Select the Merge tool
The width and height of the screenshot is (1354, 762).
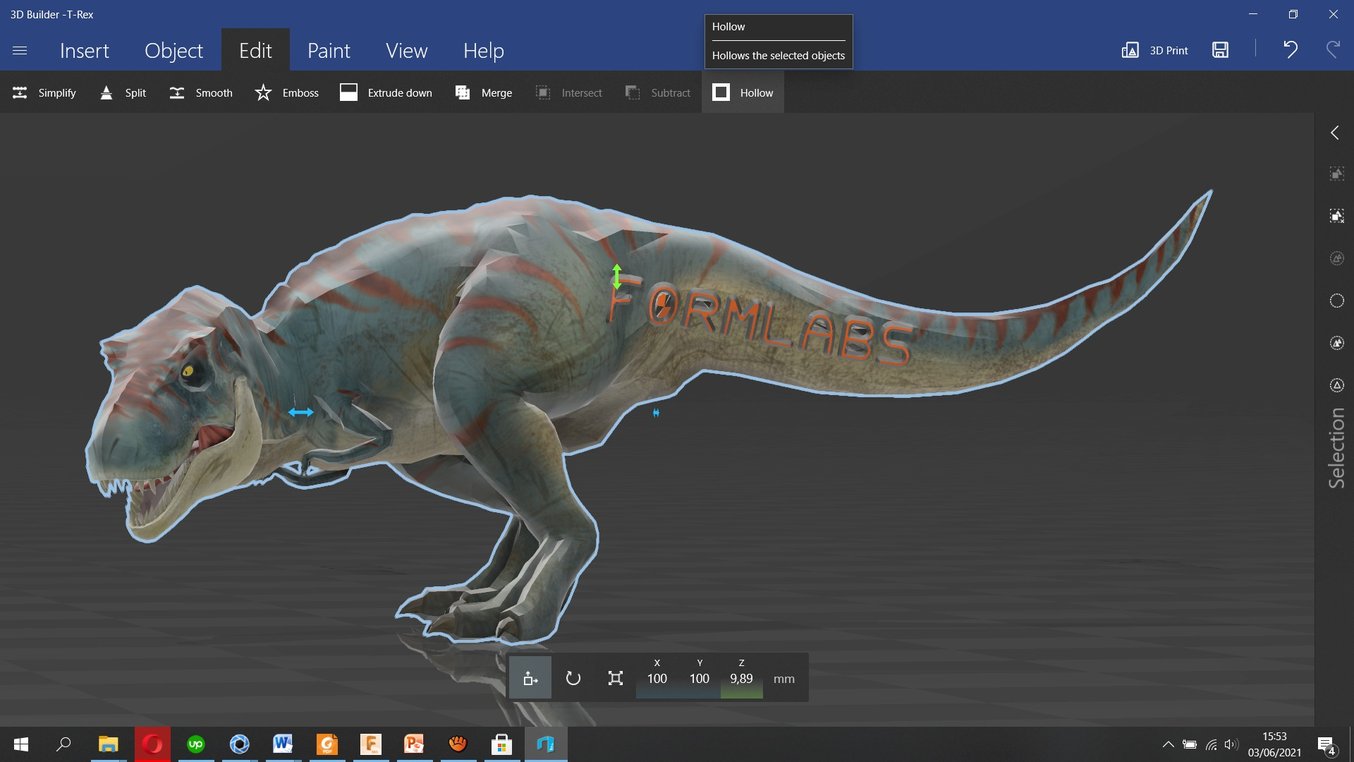coord(483,92)
